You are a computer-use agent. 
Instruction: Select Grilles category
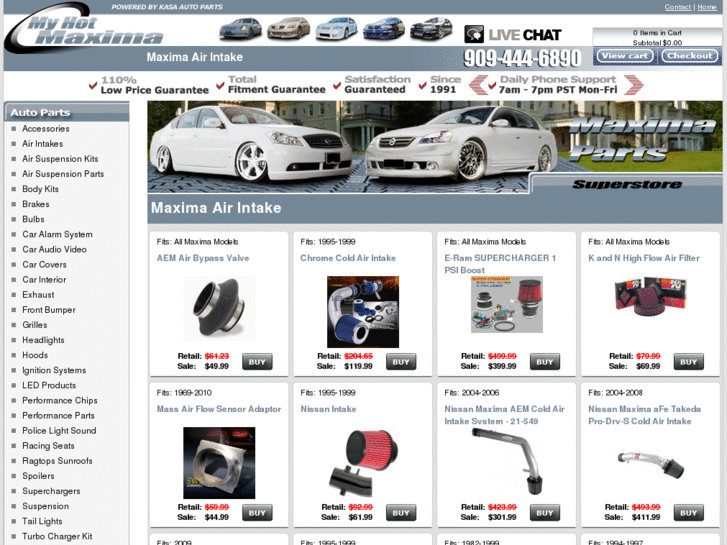[35, 325]
